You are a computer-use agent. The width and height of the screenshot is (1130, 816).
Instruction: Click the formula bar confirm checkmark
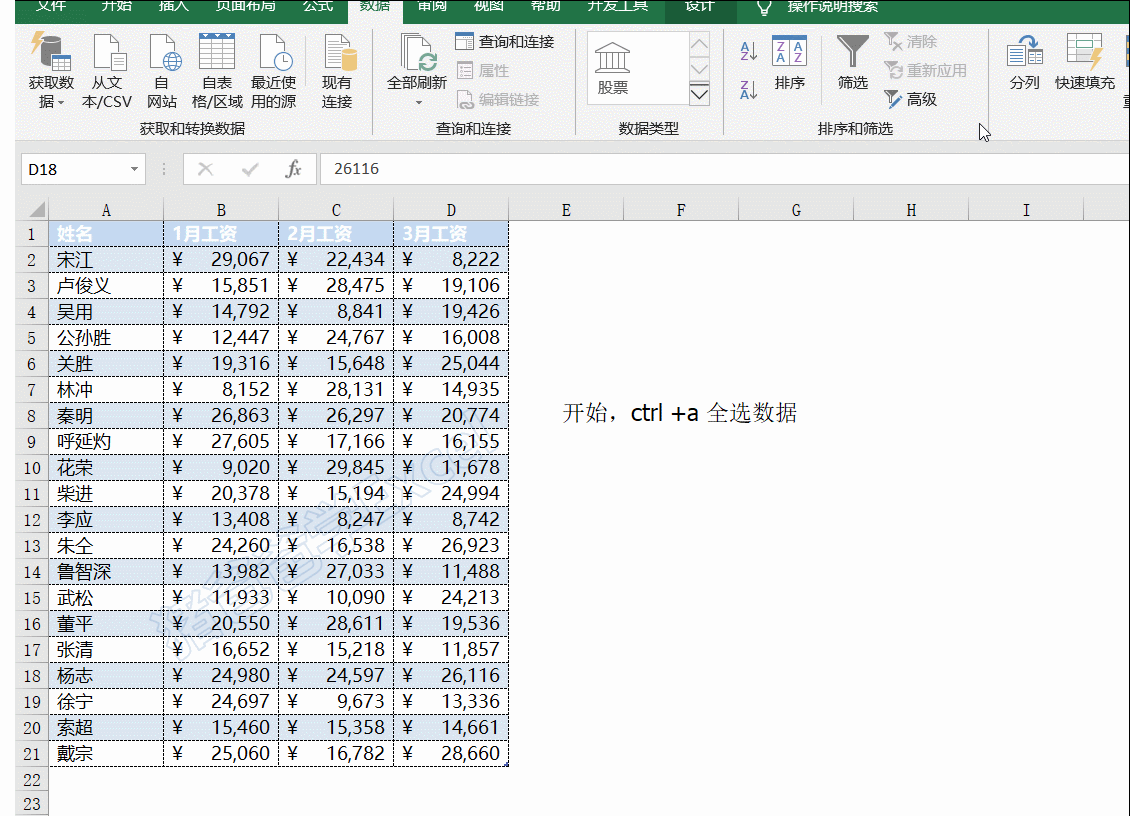click(250, 169)
